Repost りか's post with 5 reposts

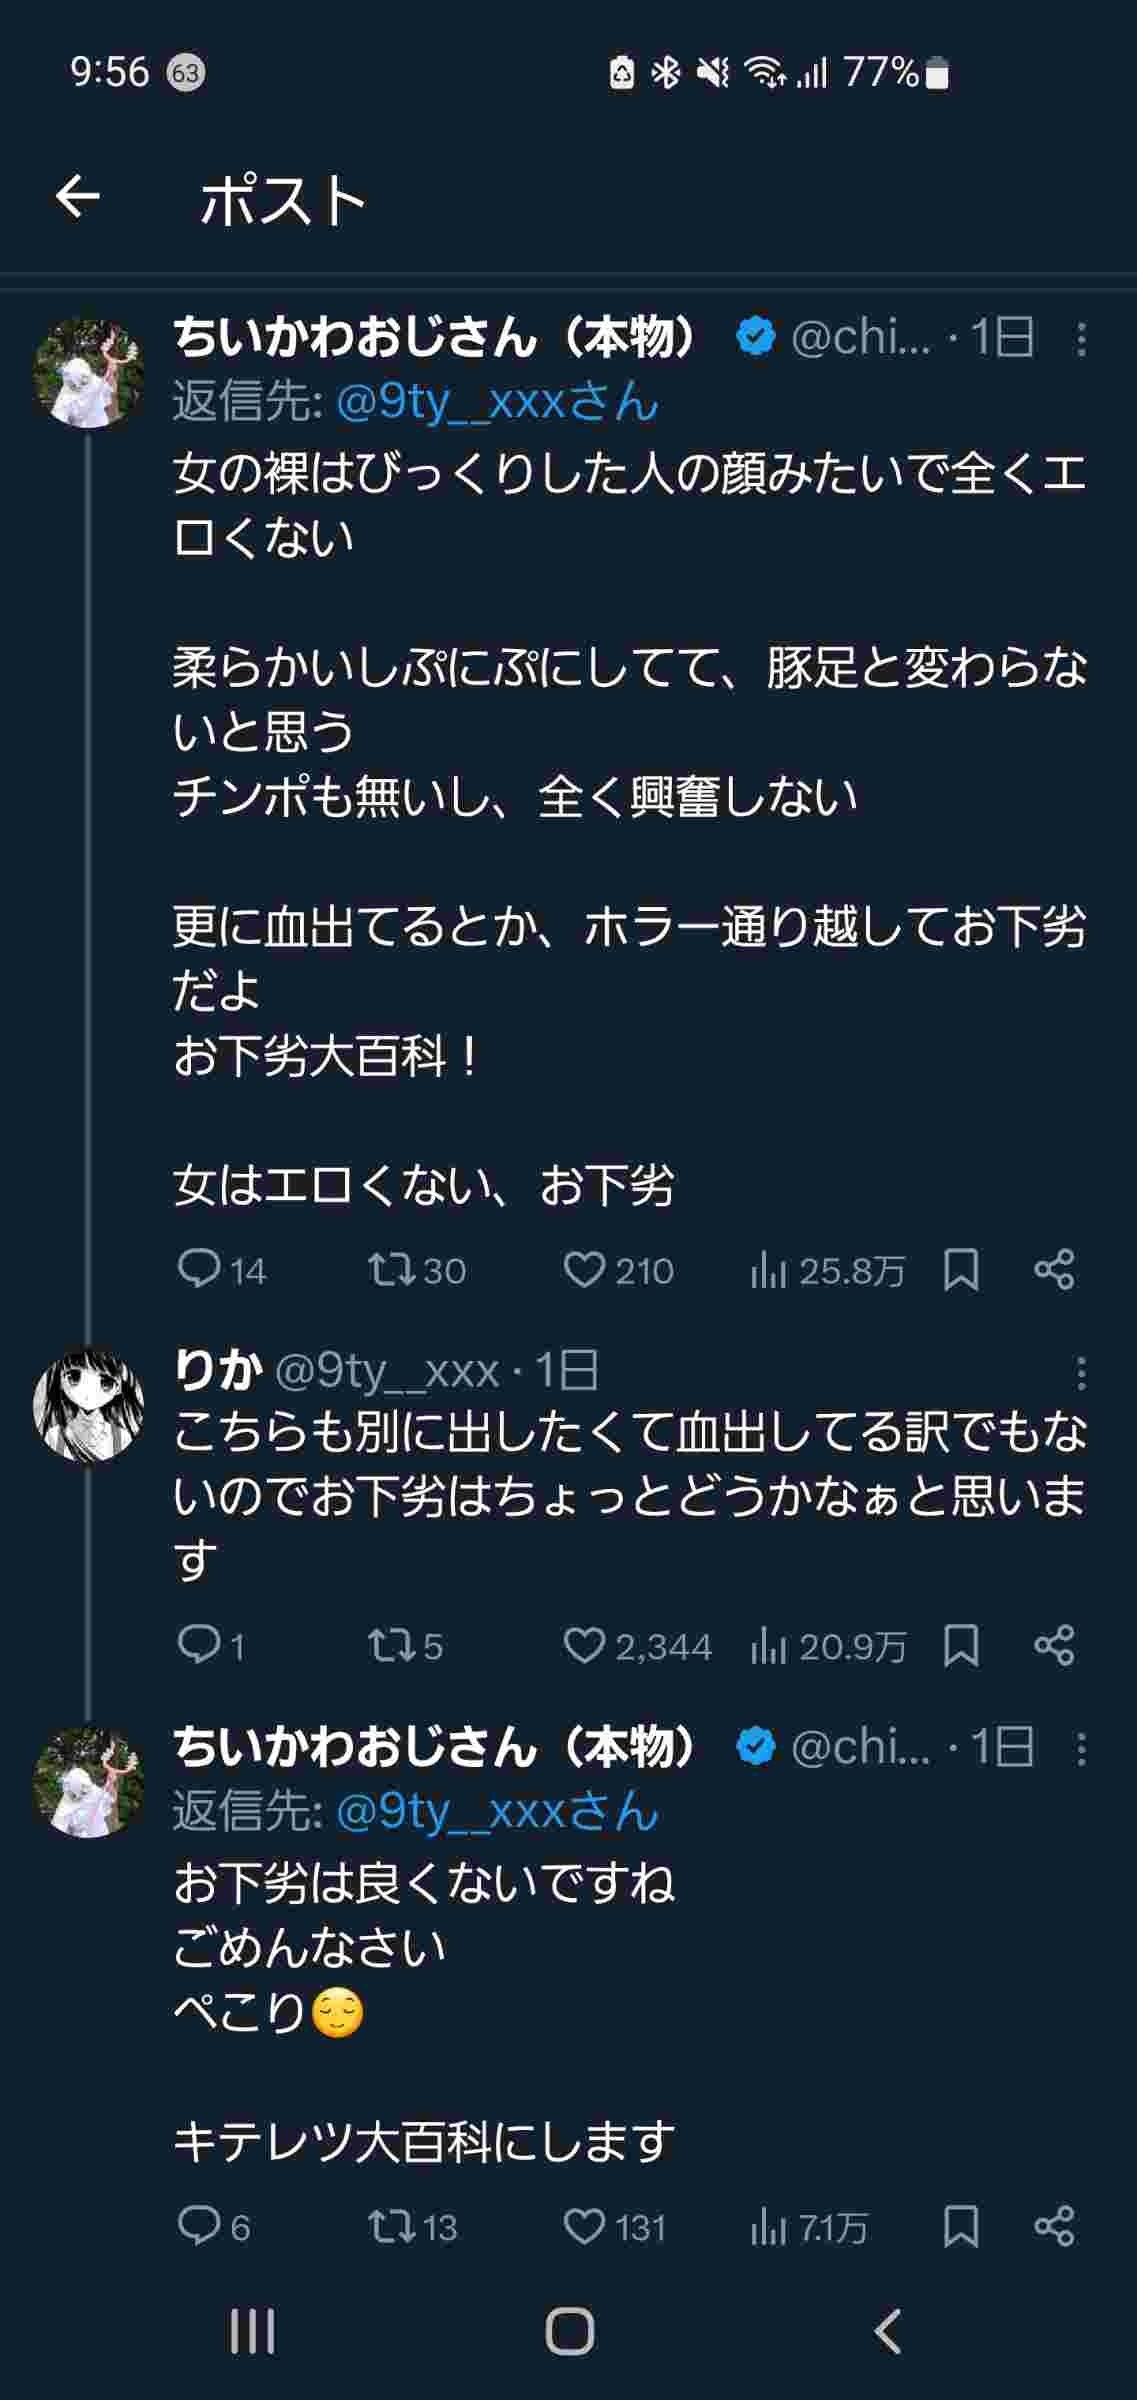click(387, 1645)
